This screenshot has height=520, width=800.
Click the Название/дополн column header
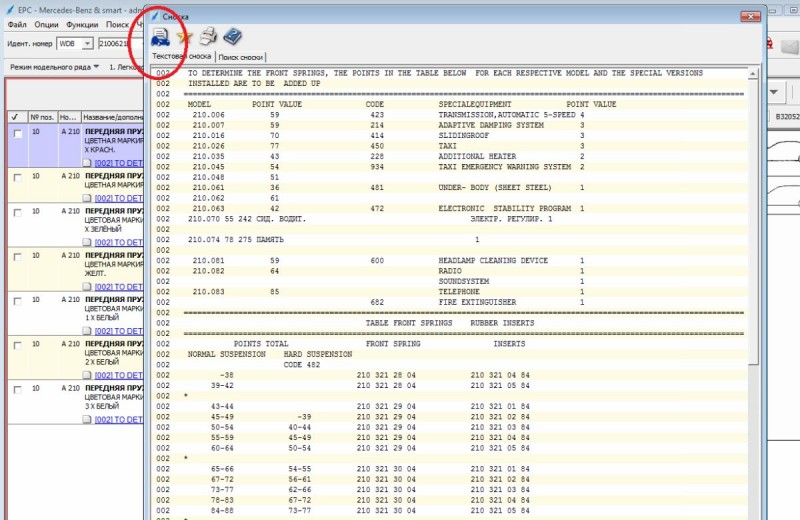click(x=113, y=117)
